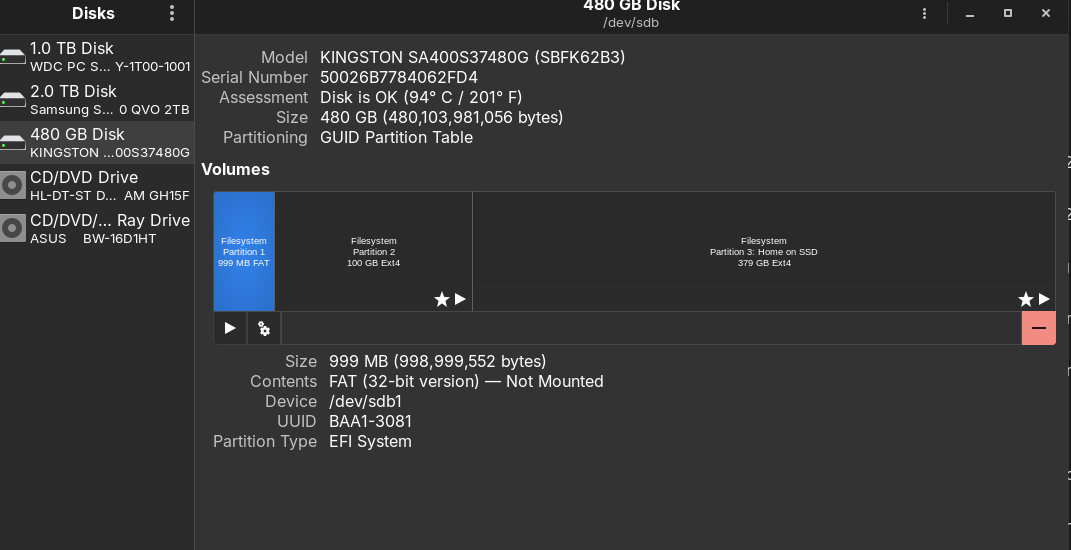Select the 480 GB Kingston disk
Screen dimensions: 1071x550
(x=97, y=143)
